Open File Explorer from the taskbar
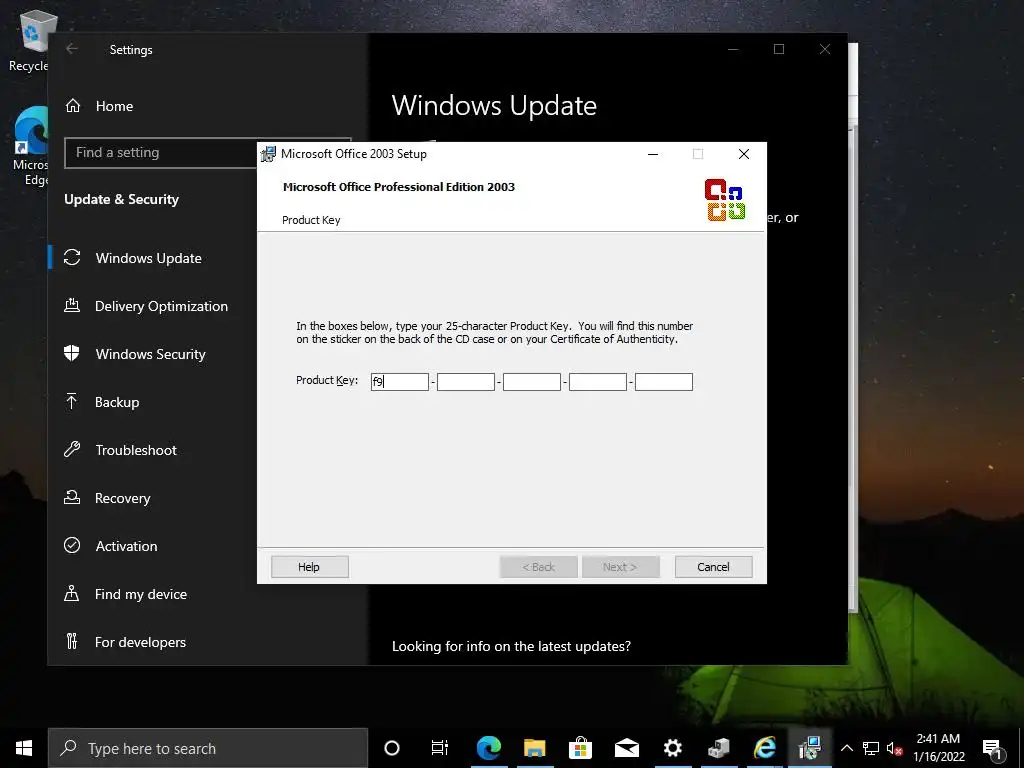Viewport: 1024px width, 768px height. click(x=534, y=748)
